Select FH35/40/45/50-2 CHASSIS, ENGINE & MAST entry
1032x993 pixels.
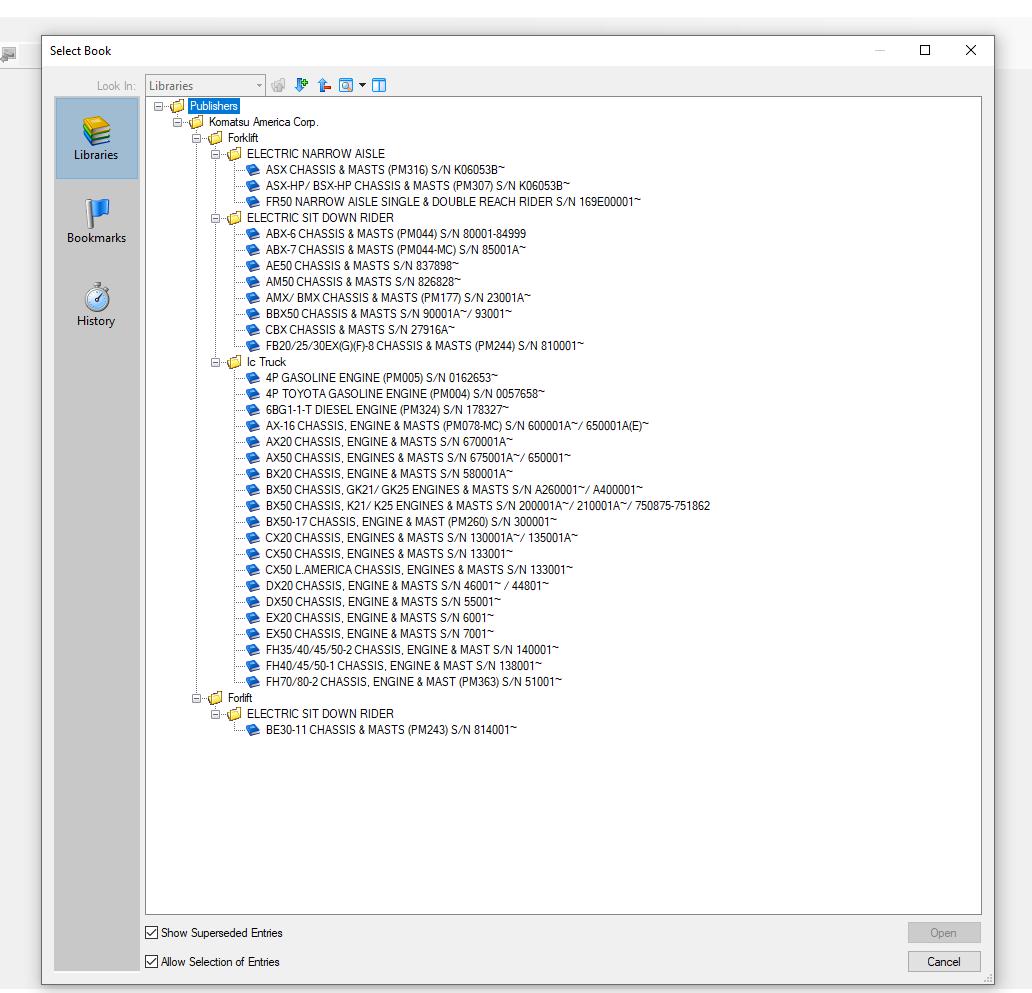pos(412,650)
